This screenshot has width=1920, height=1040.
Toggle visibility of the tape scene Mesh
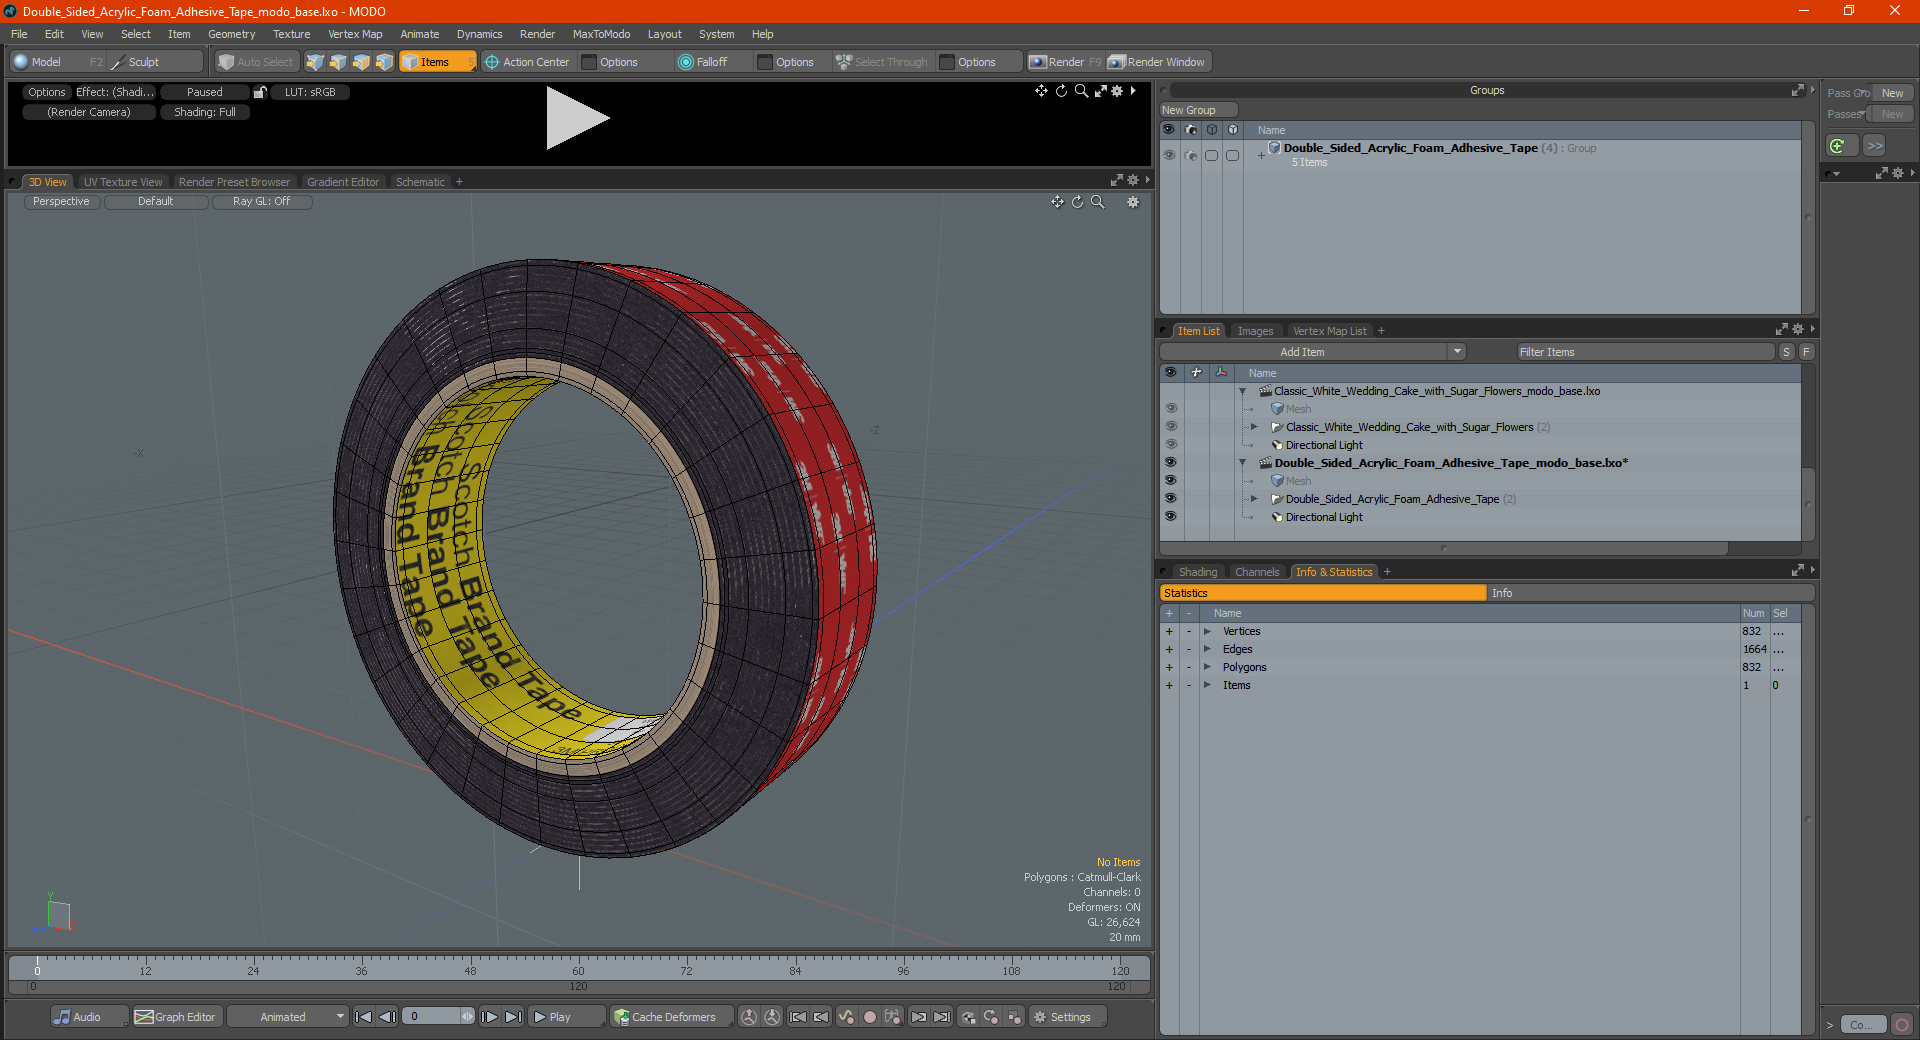1170,481
